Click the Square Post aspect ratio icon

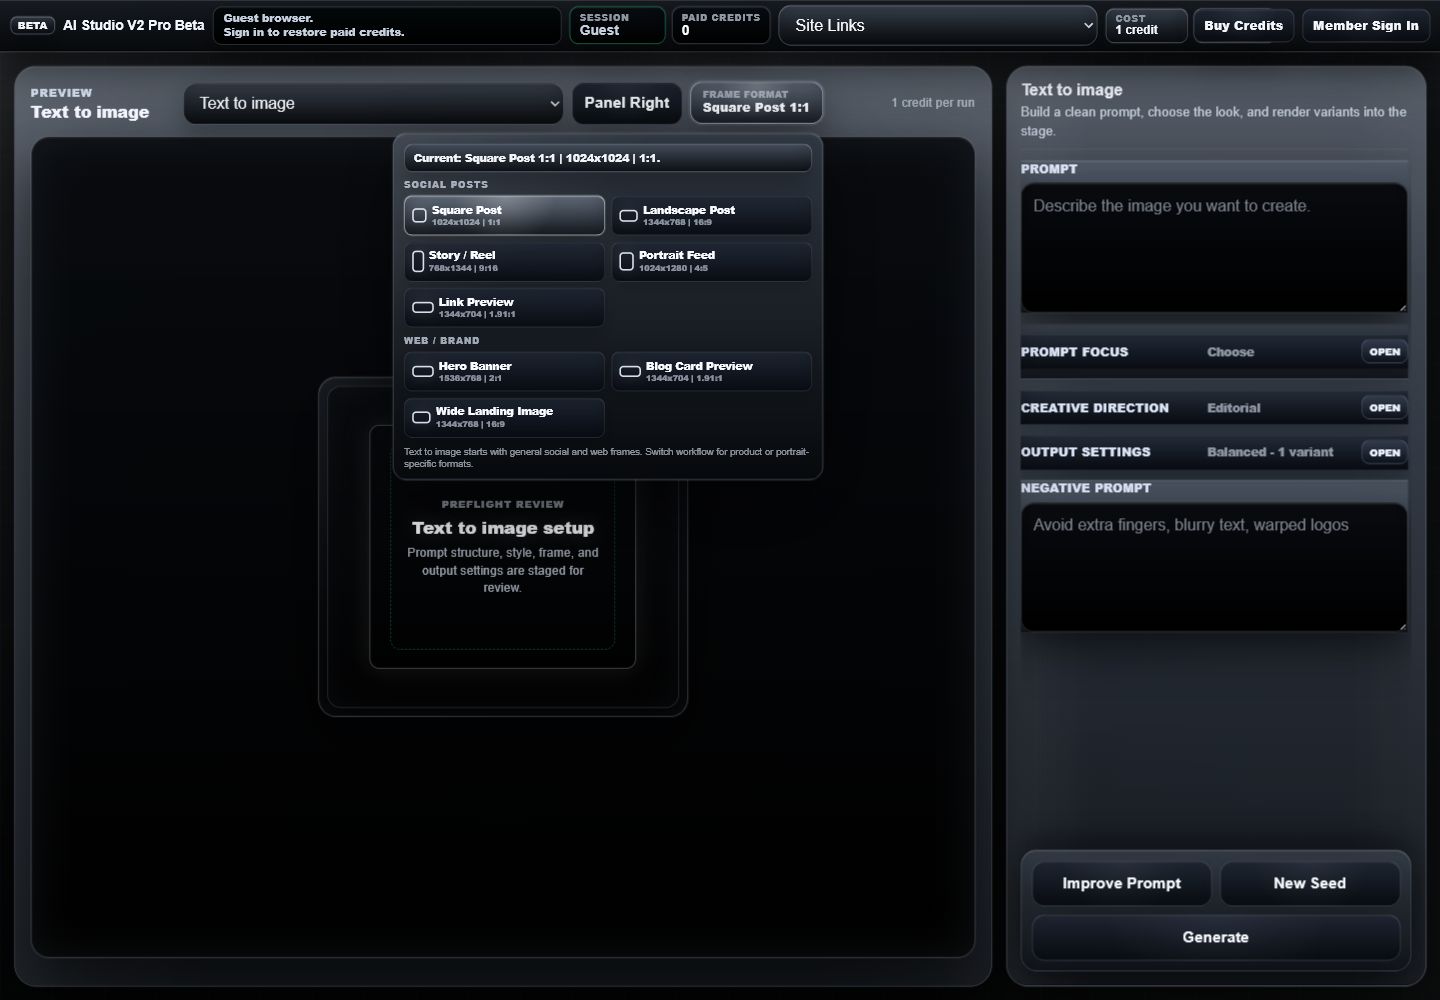pos(420,215)
